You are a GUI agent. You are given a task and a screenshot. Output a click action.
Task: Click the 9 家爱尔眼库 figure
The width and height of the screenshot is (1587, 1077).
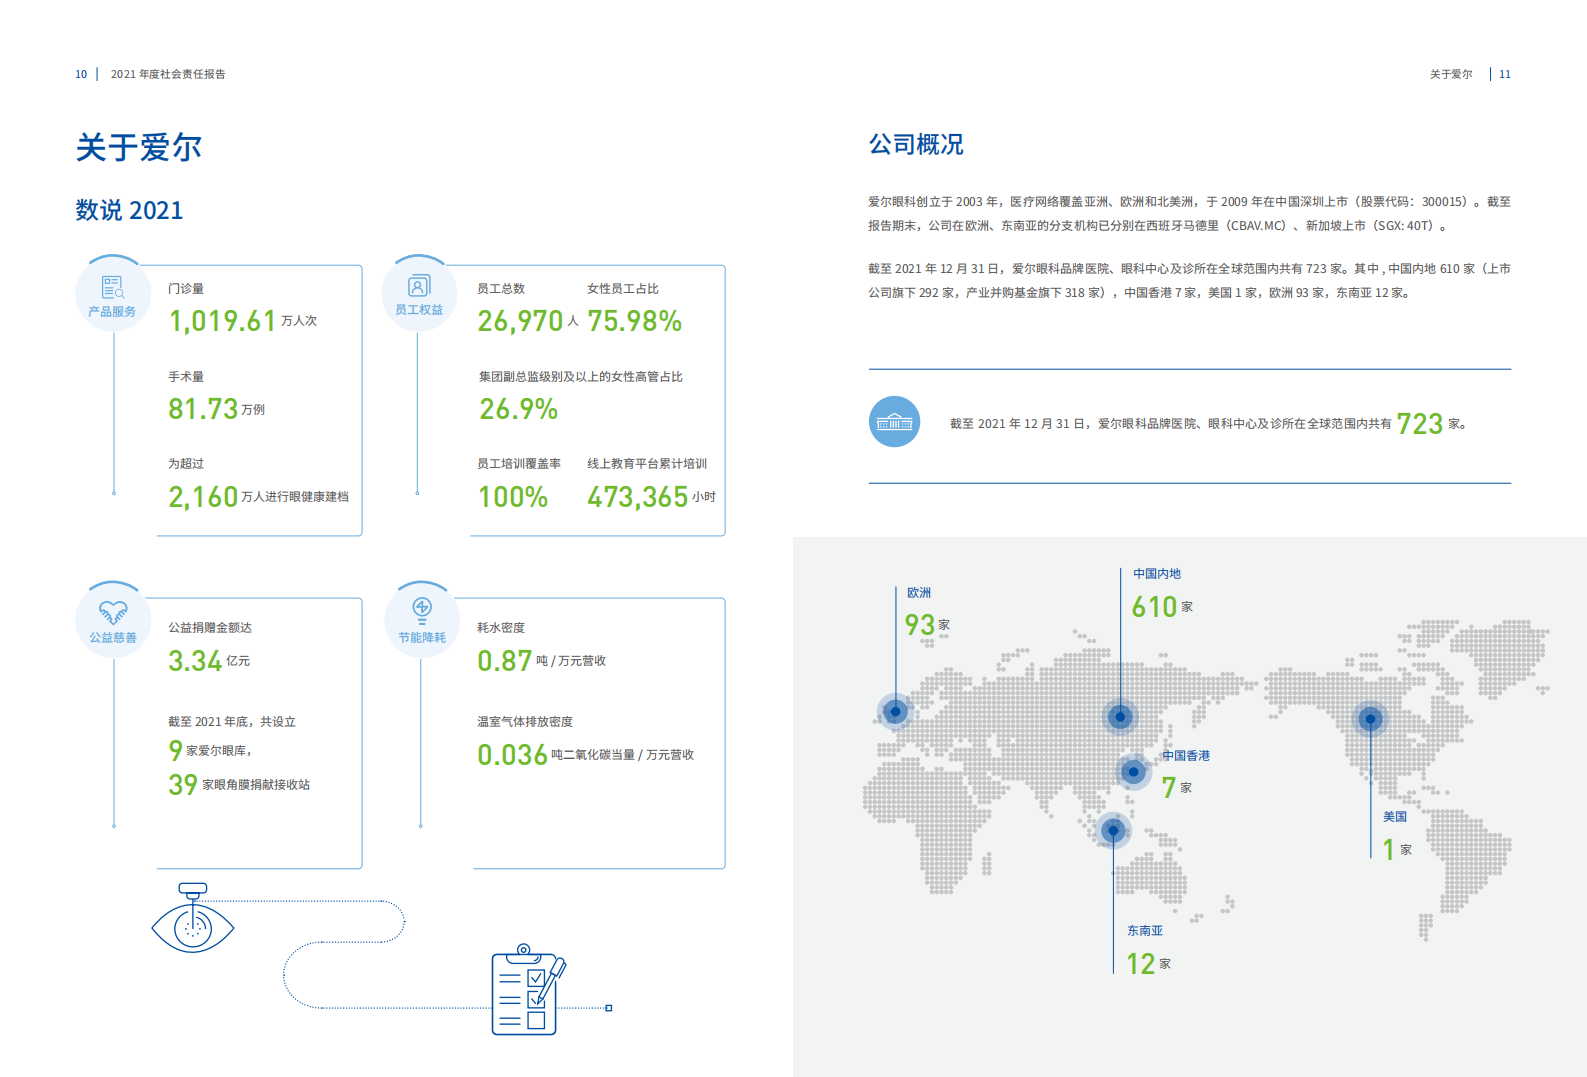click(210, 750)
